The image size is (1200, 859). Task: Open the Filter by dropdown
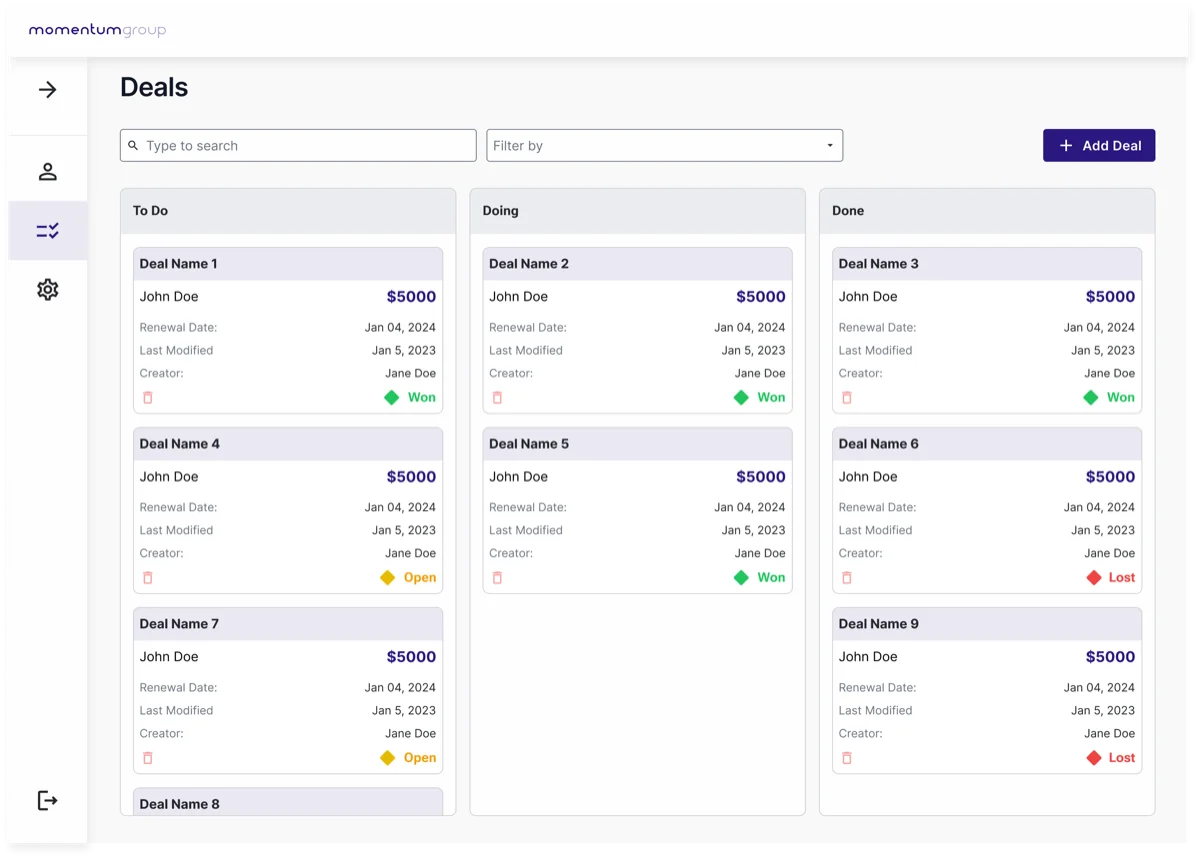point(665,146)
